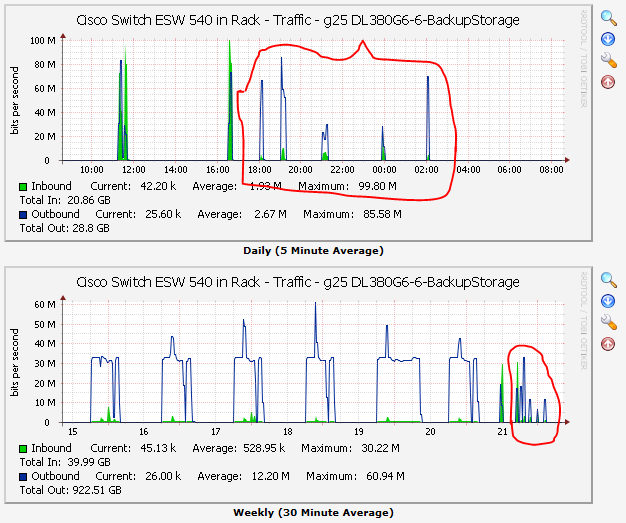Image resolution: width=626 pixels, height=523 pixels.
Task: Export Weekly graph data with blue arrow icon
Action: tap(608, 301)
